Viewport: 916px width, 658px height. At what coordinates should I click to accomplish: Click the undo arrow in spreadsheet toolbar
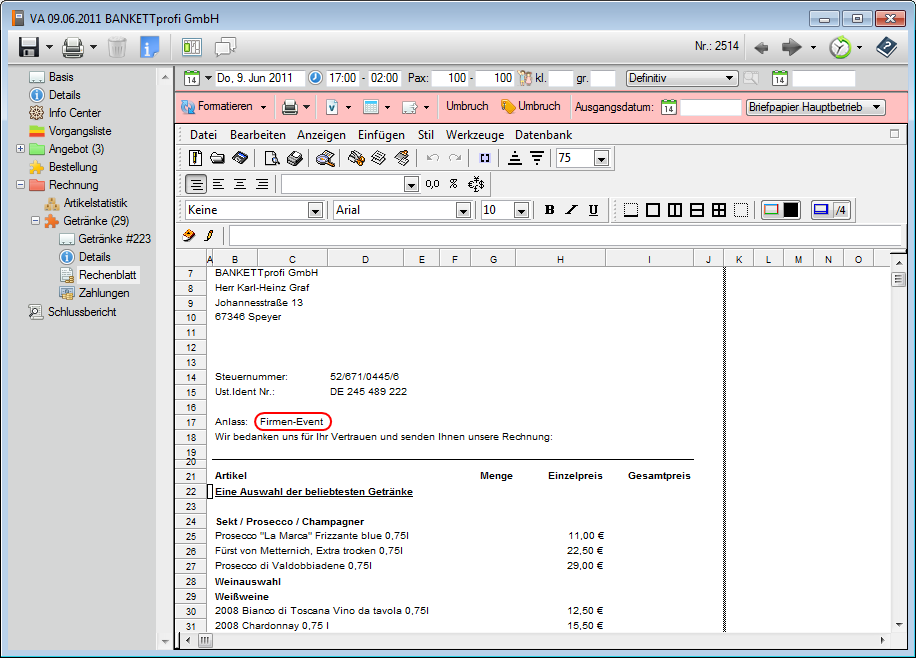point(433,158)
